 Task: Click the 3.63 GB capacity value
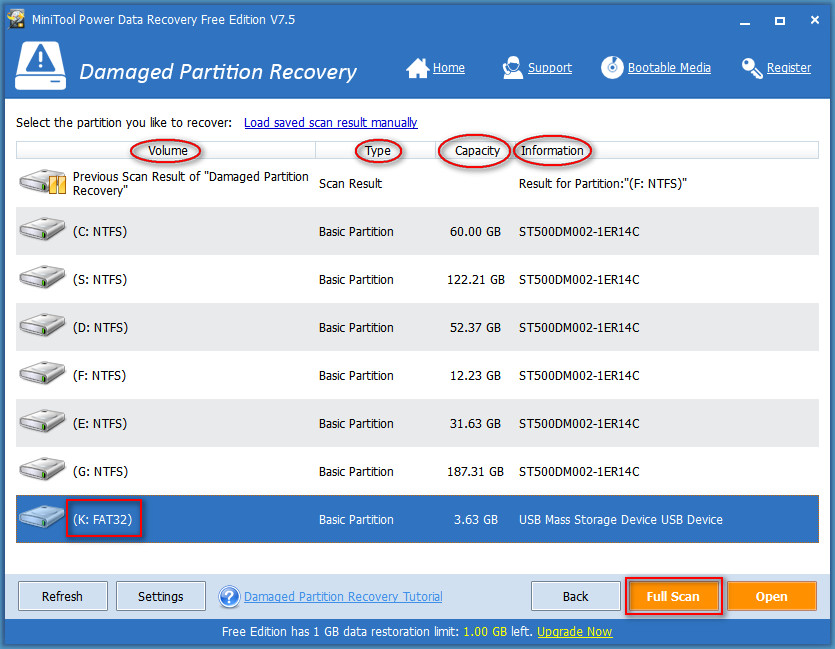(476, 520)
